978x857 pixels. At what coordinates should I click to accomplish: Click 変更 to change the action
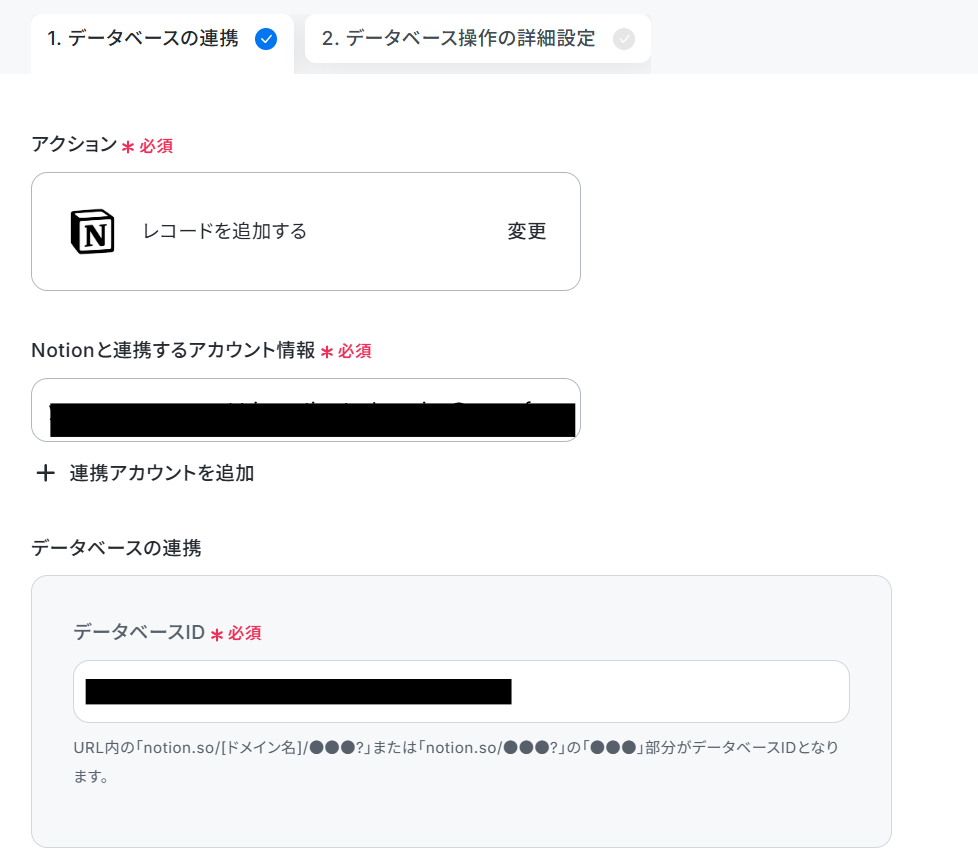(526, 231)
